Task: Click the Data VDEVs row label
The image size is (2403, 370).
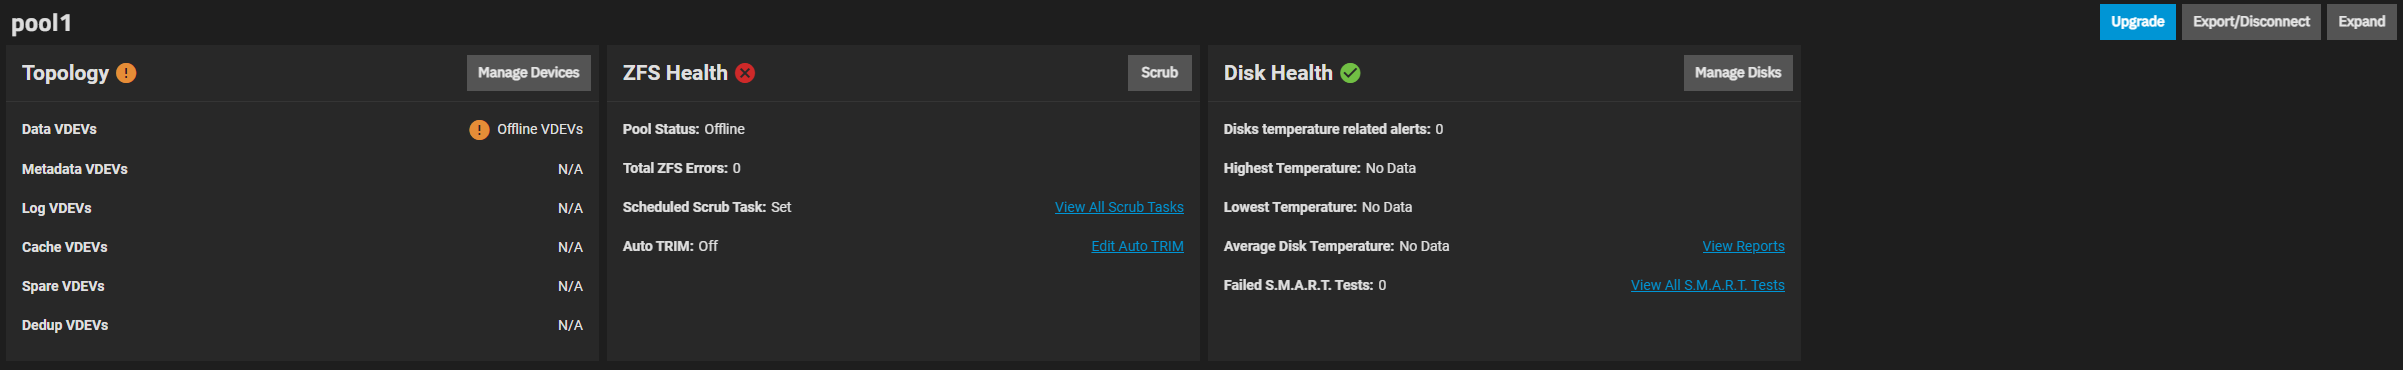Action: (59, 129)
